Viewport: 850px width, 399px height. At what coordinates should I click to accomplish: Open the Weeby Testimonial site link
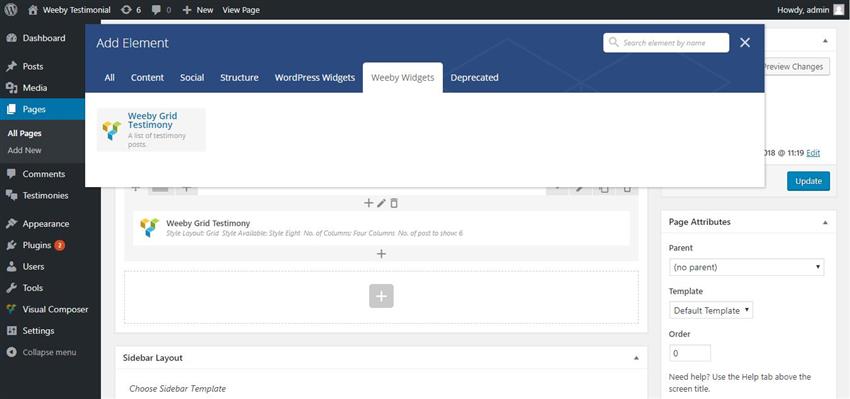point(69,10)
